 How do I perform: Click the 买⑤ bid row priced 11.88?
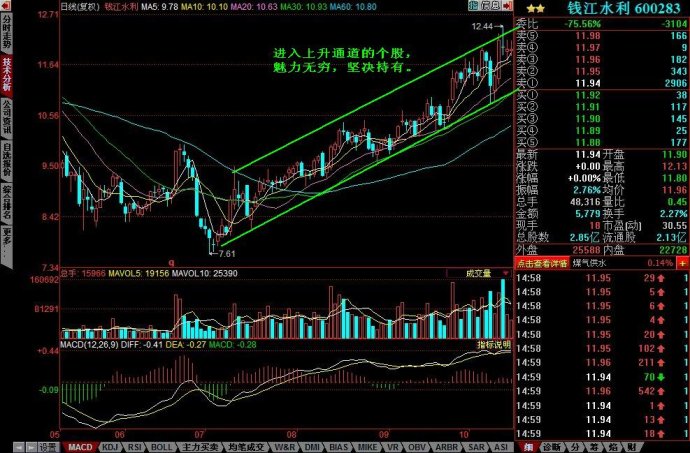pyautogui.click(x=602, y=143)
